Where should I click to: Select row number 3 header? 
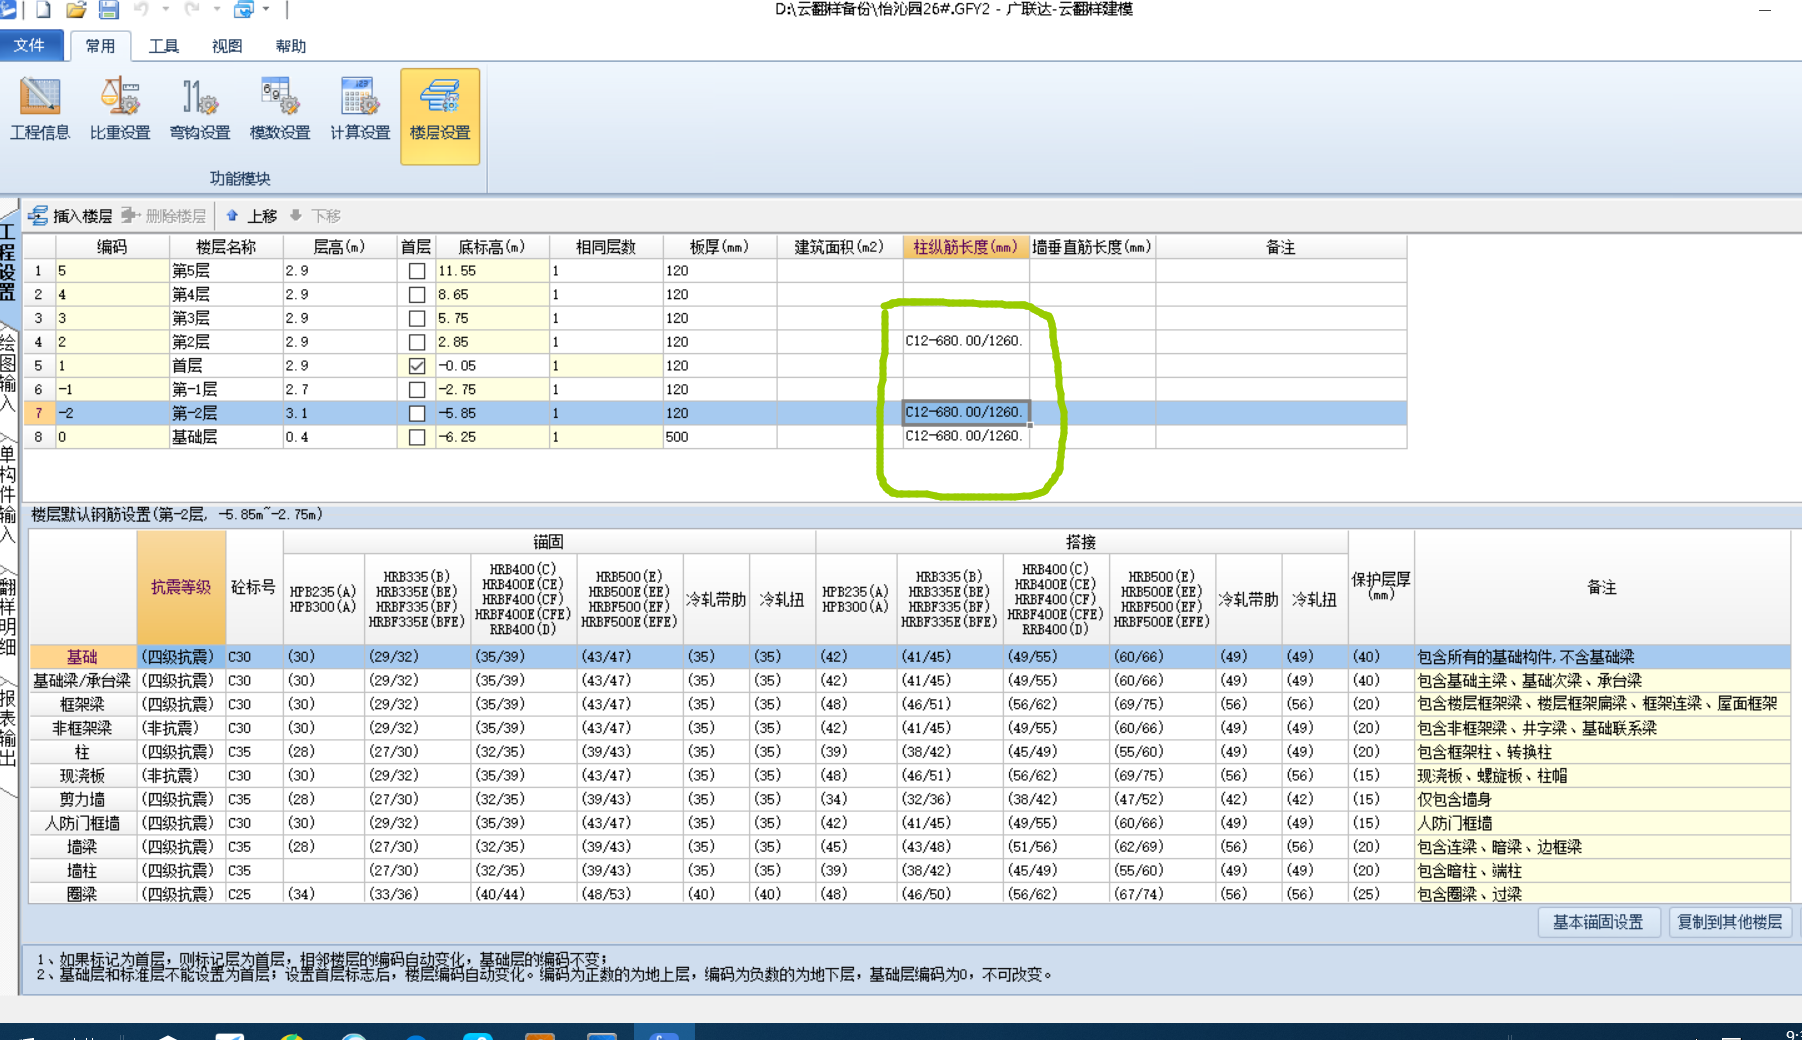(39, 318)
